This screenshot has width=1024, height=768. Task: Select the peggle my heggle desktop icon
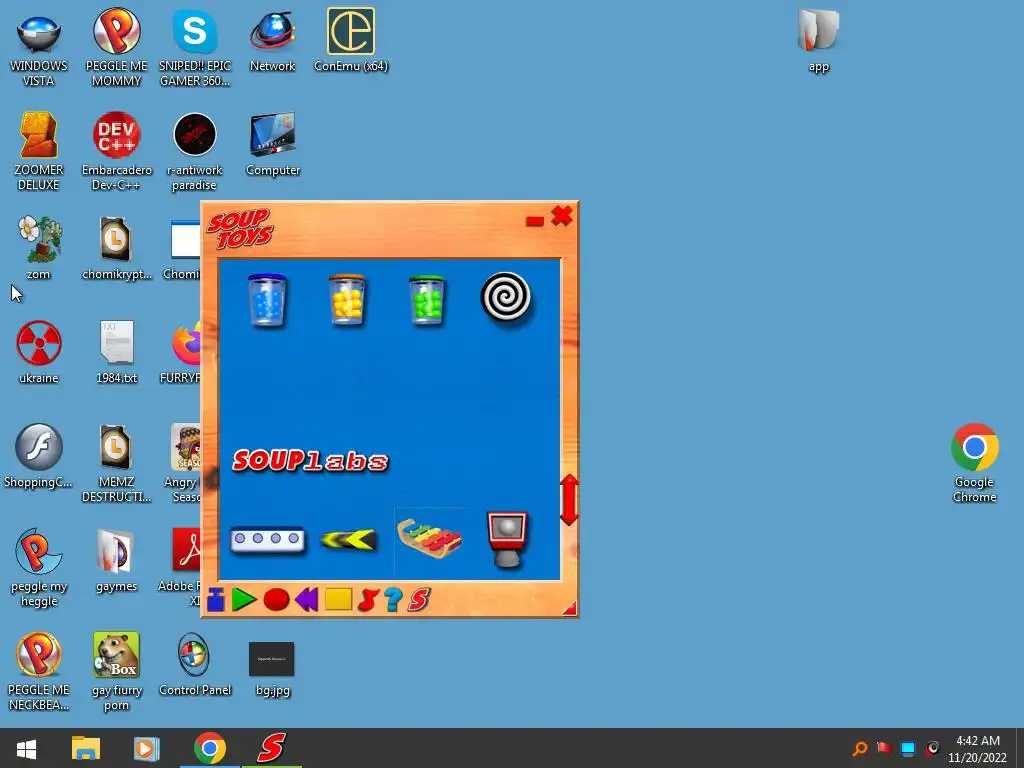point(39,568)
